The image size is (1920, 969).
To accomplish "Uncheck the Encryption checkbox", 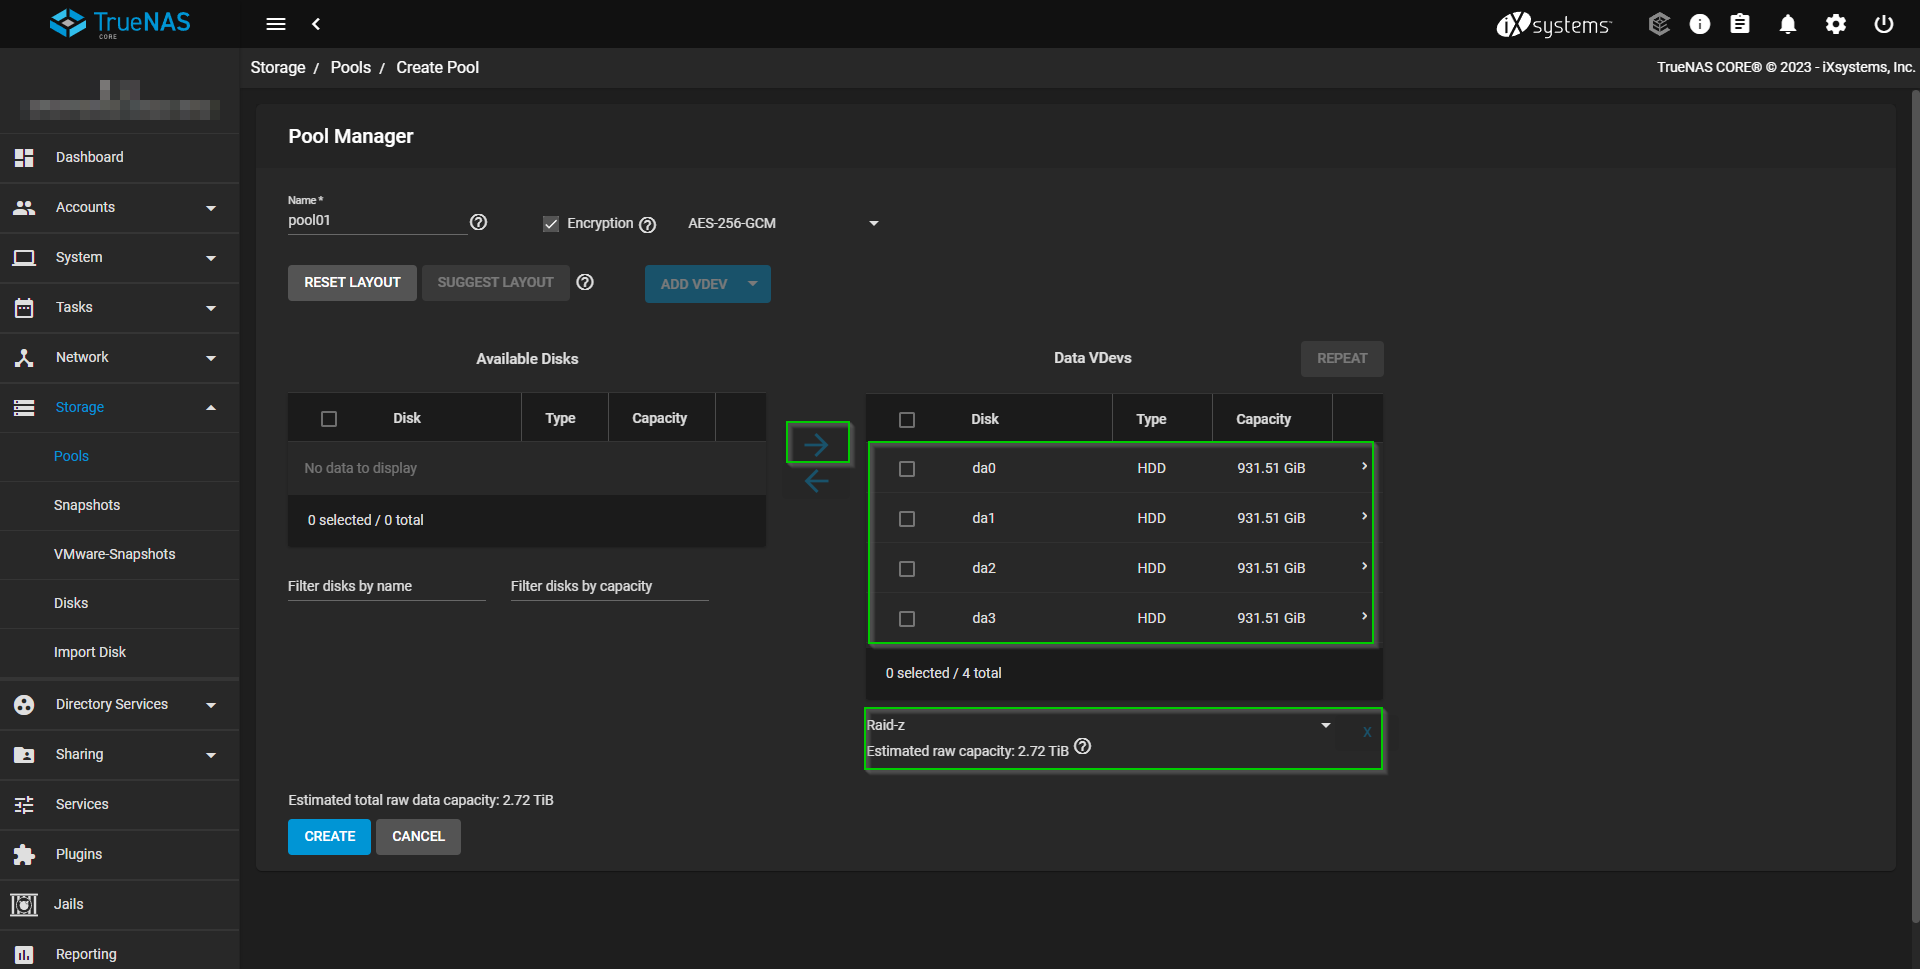I will (551, 224).
